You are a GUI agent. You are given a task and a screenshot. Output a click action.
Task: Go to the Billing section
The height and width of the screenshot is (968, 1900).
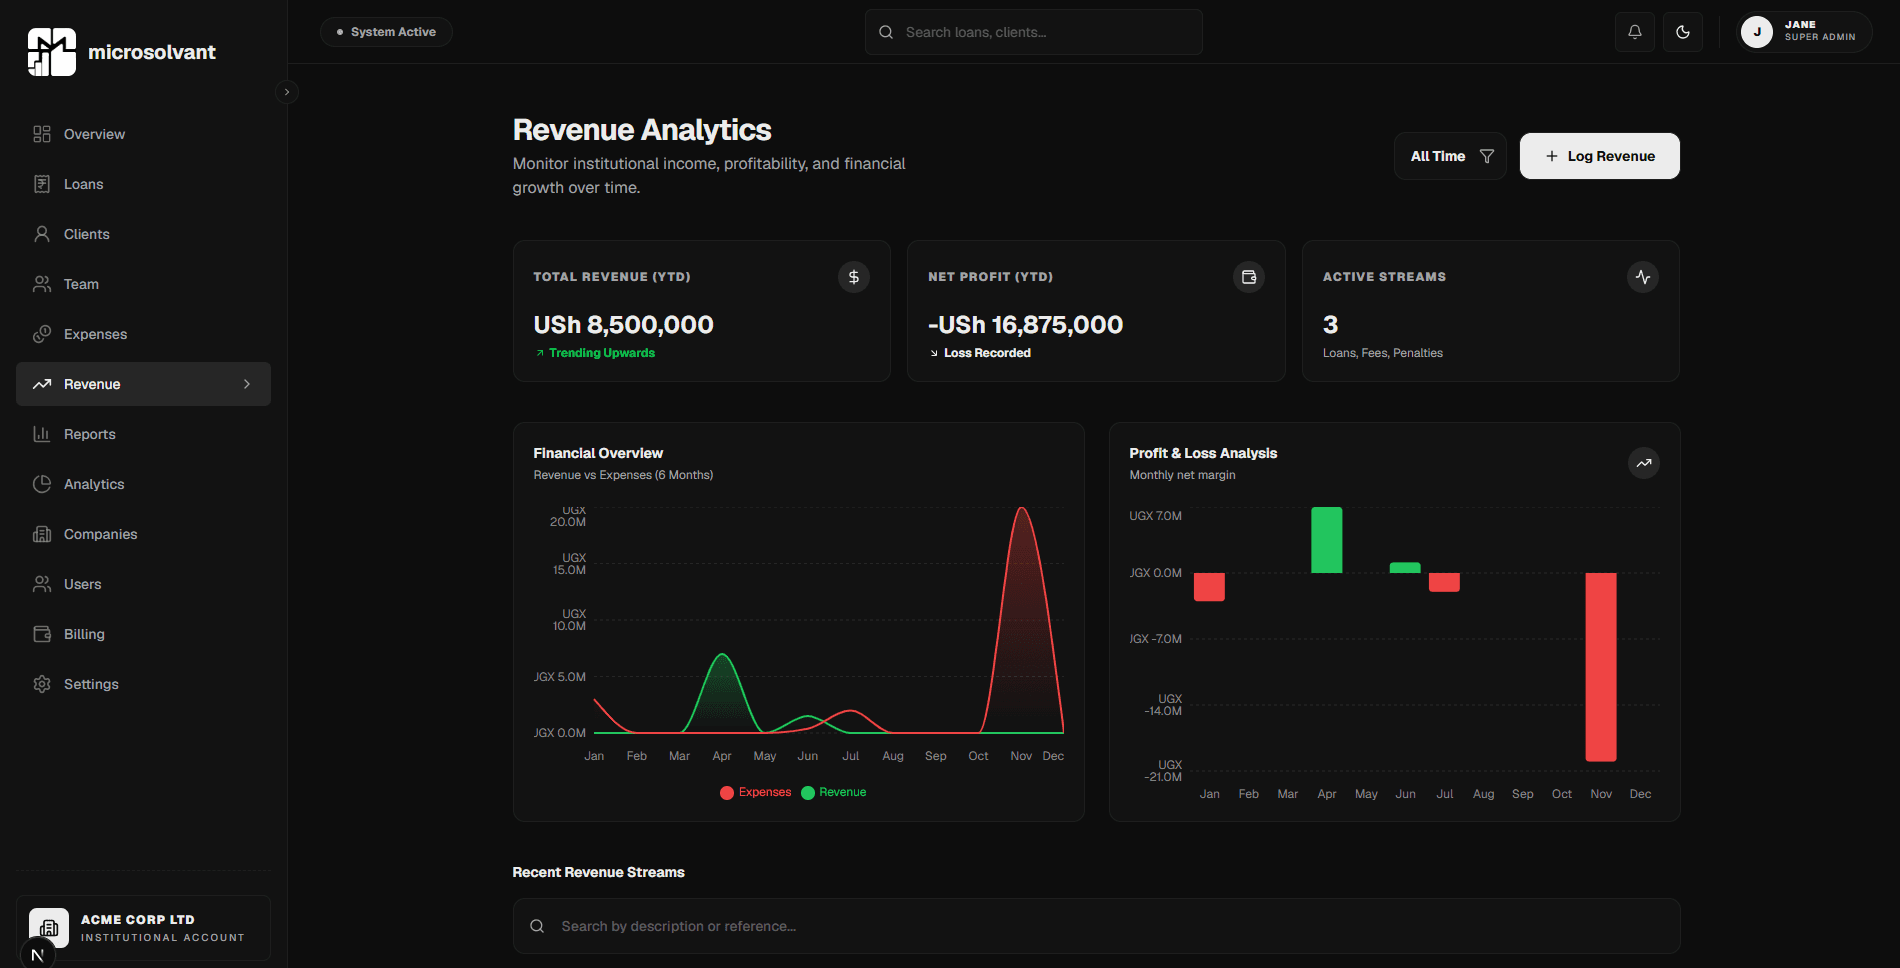(143, 634)
